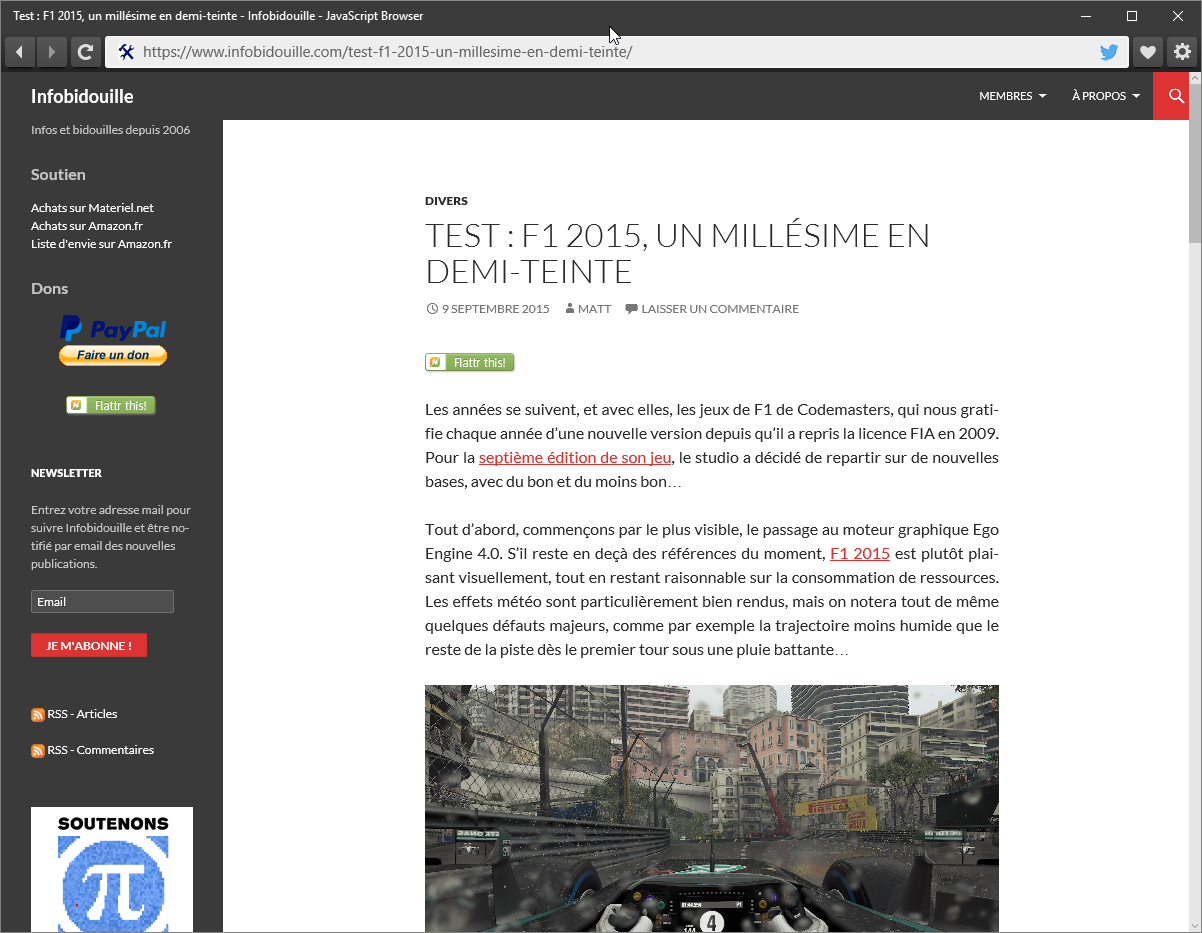The image size is (1202, 933).
Task: Click the Je m'abonne button
Action: tap(89, 645)
